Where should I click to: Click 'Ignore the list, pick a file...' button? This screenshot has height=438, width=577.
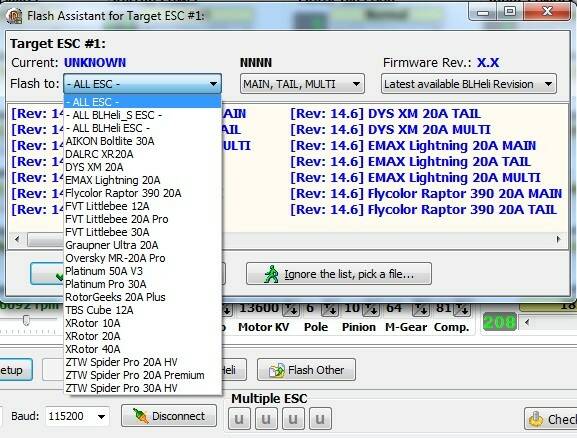339,273
